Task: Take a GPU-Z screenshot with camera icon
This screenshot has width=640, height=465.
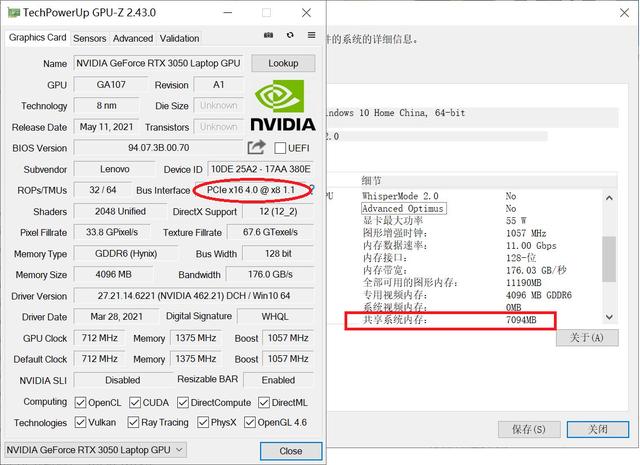Action: click(268, 35)
